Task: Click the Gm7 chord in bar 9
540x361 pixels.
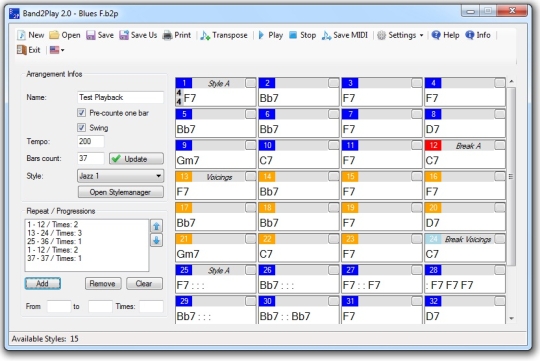Action: pos(188,160)
